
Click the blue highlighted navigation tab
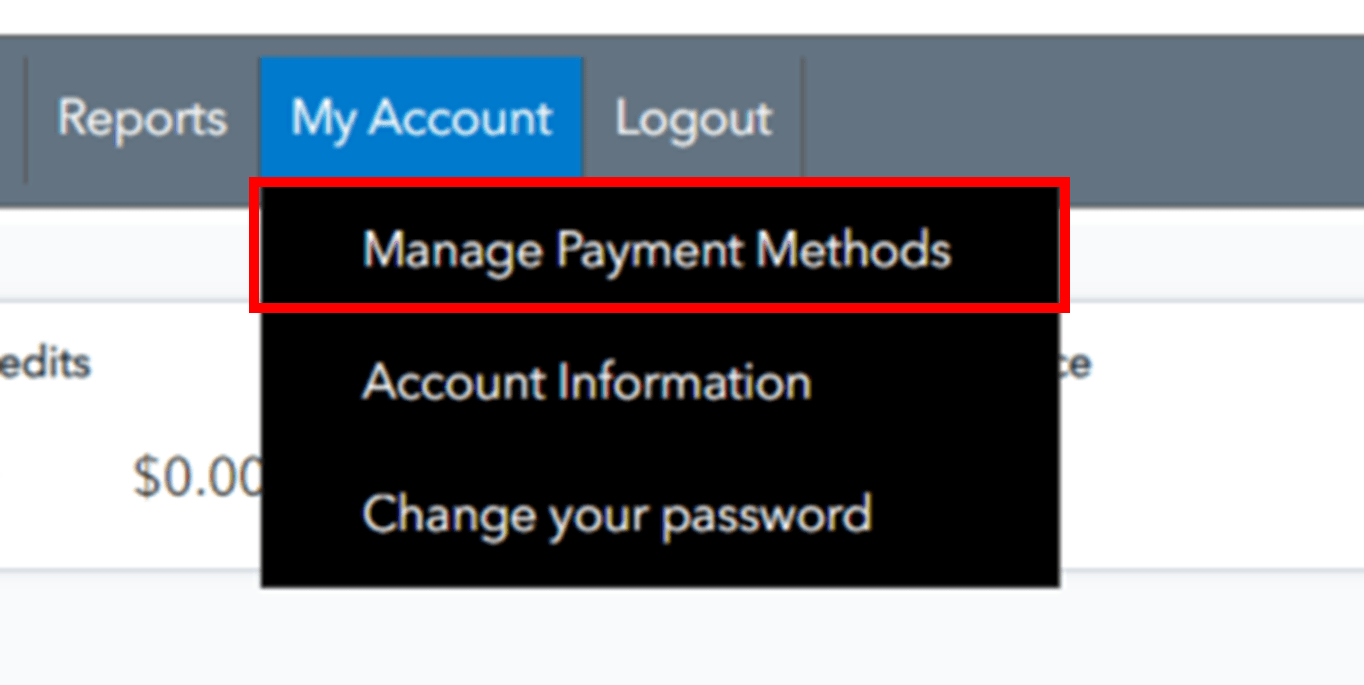(x=421, y=119)
